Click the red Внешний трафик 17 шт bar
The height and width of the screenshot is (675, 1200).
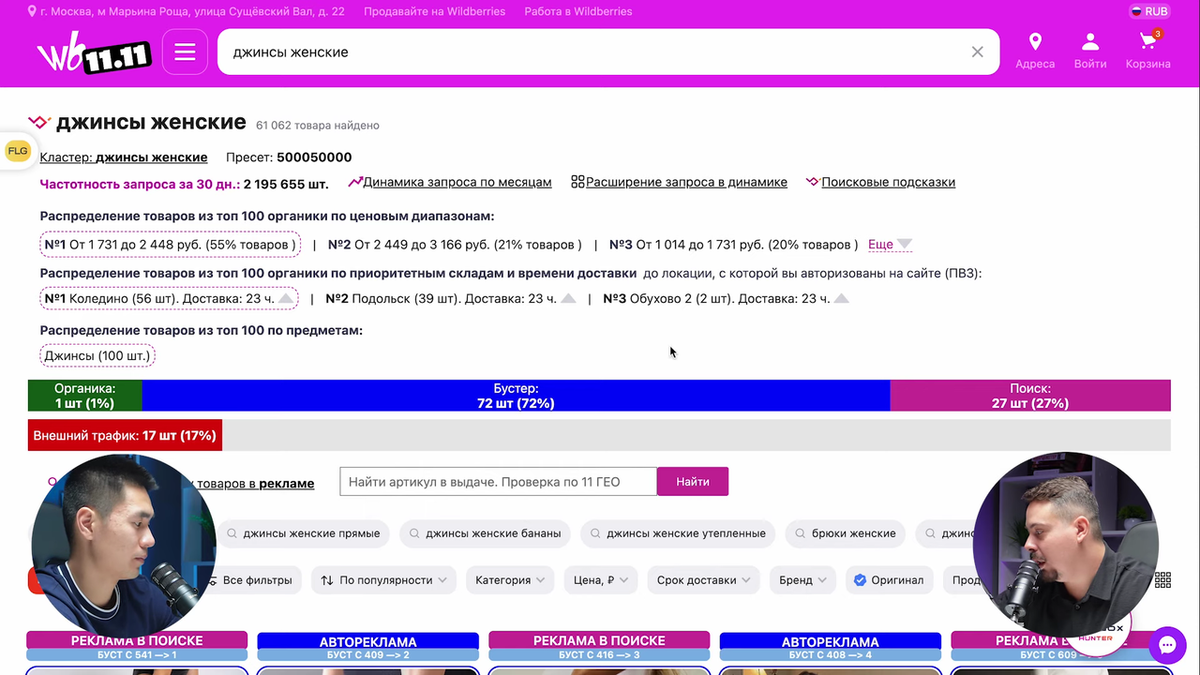pyautogui.click(x=124, y=436)
